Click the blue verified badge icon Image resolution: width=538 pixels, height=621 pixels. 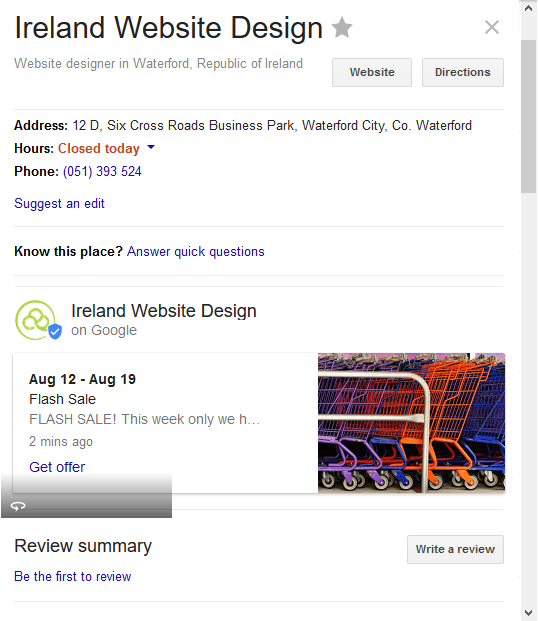click(55, 331)
